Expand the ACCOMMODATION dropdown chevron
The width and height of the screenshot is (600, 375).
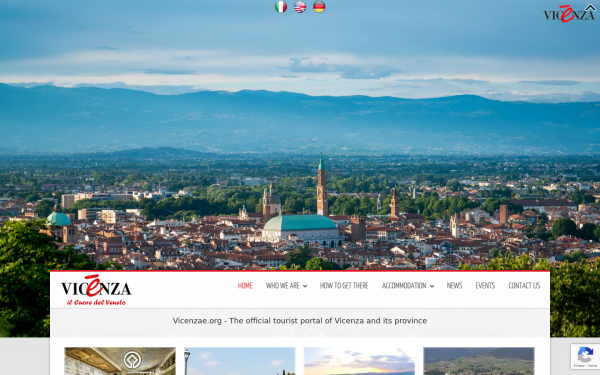[x=432, y=286]
